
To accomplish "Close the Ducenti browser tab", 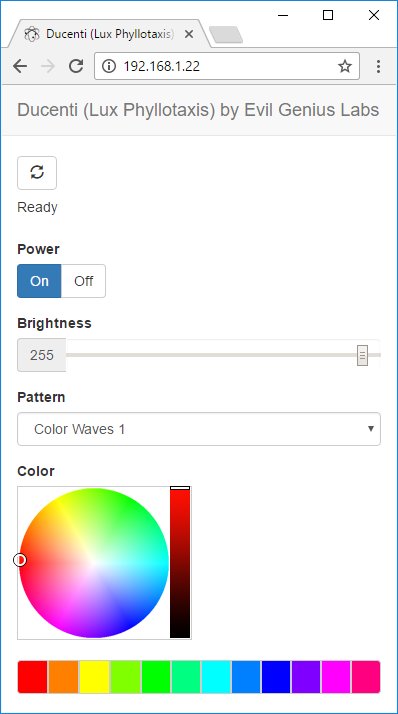I will [189, 34].
